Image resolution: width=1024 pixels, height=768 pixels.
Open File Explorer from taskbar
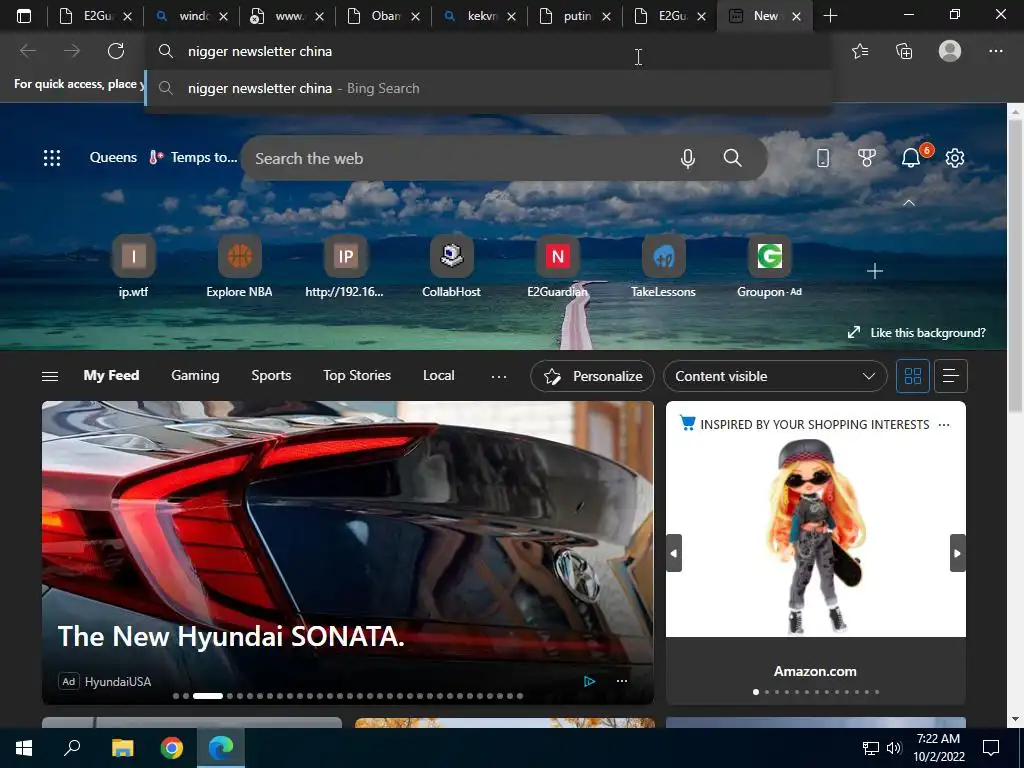[x=122, y=748]
